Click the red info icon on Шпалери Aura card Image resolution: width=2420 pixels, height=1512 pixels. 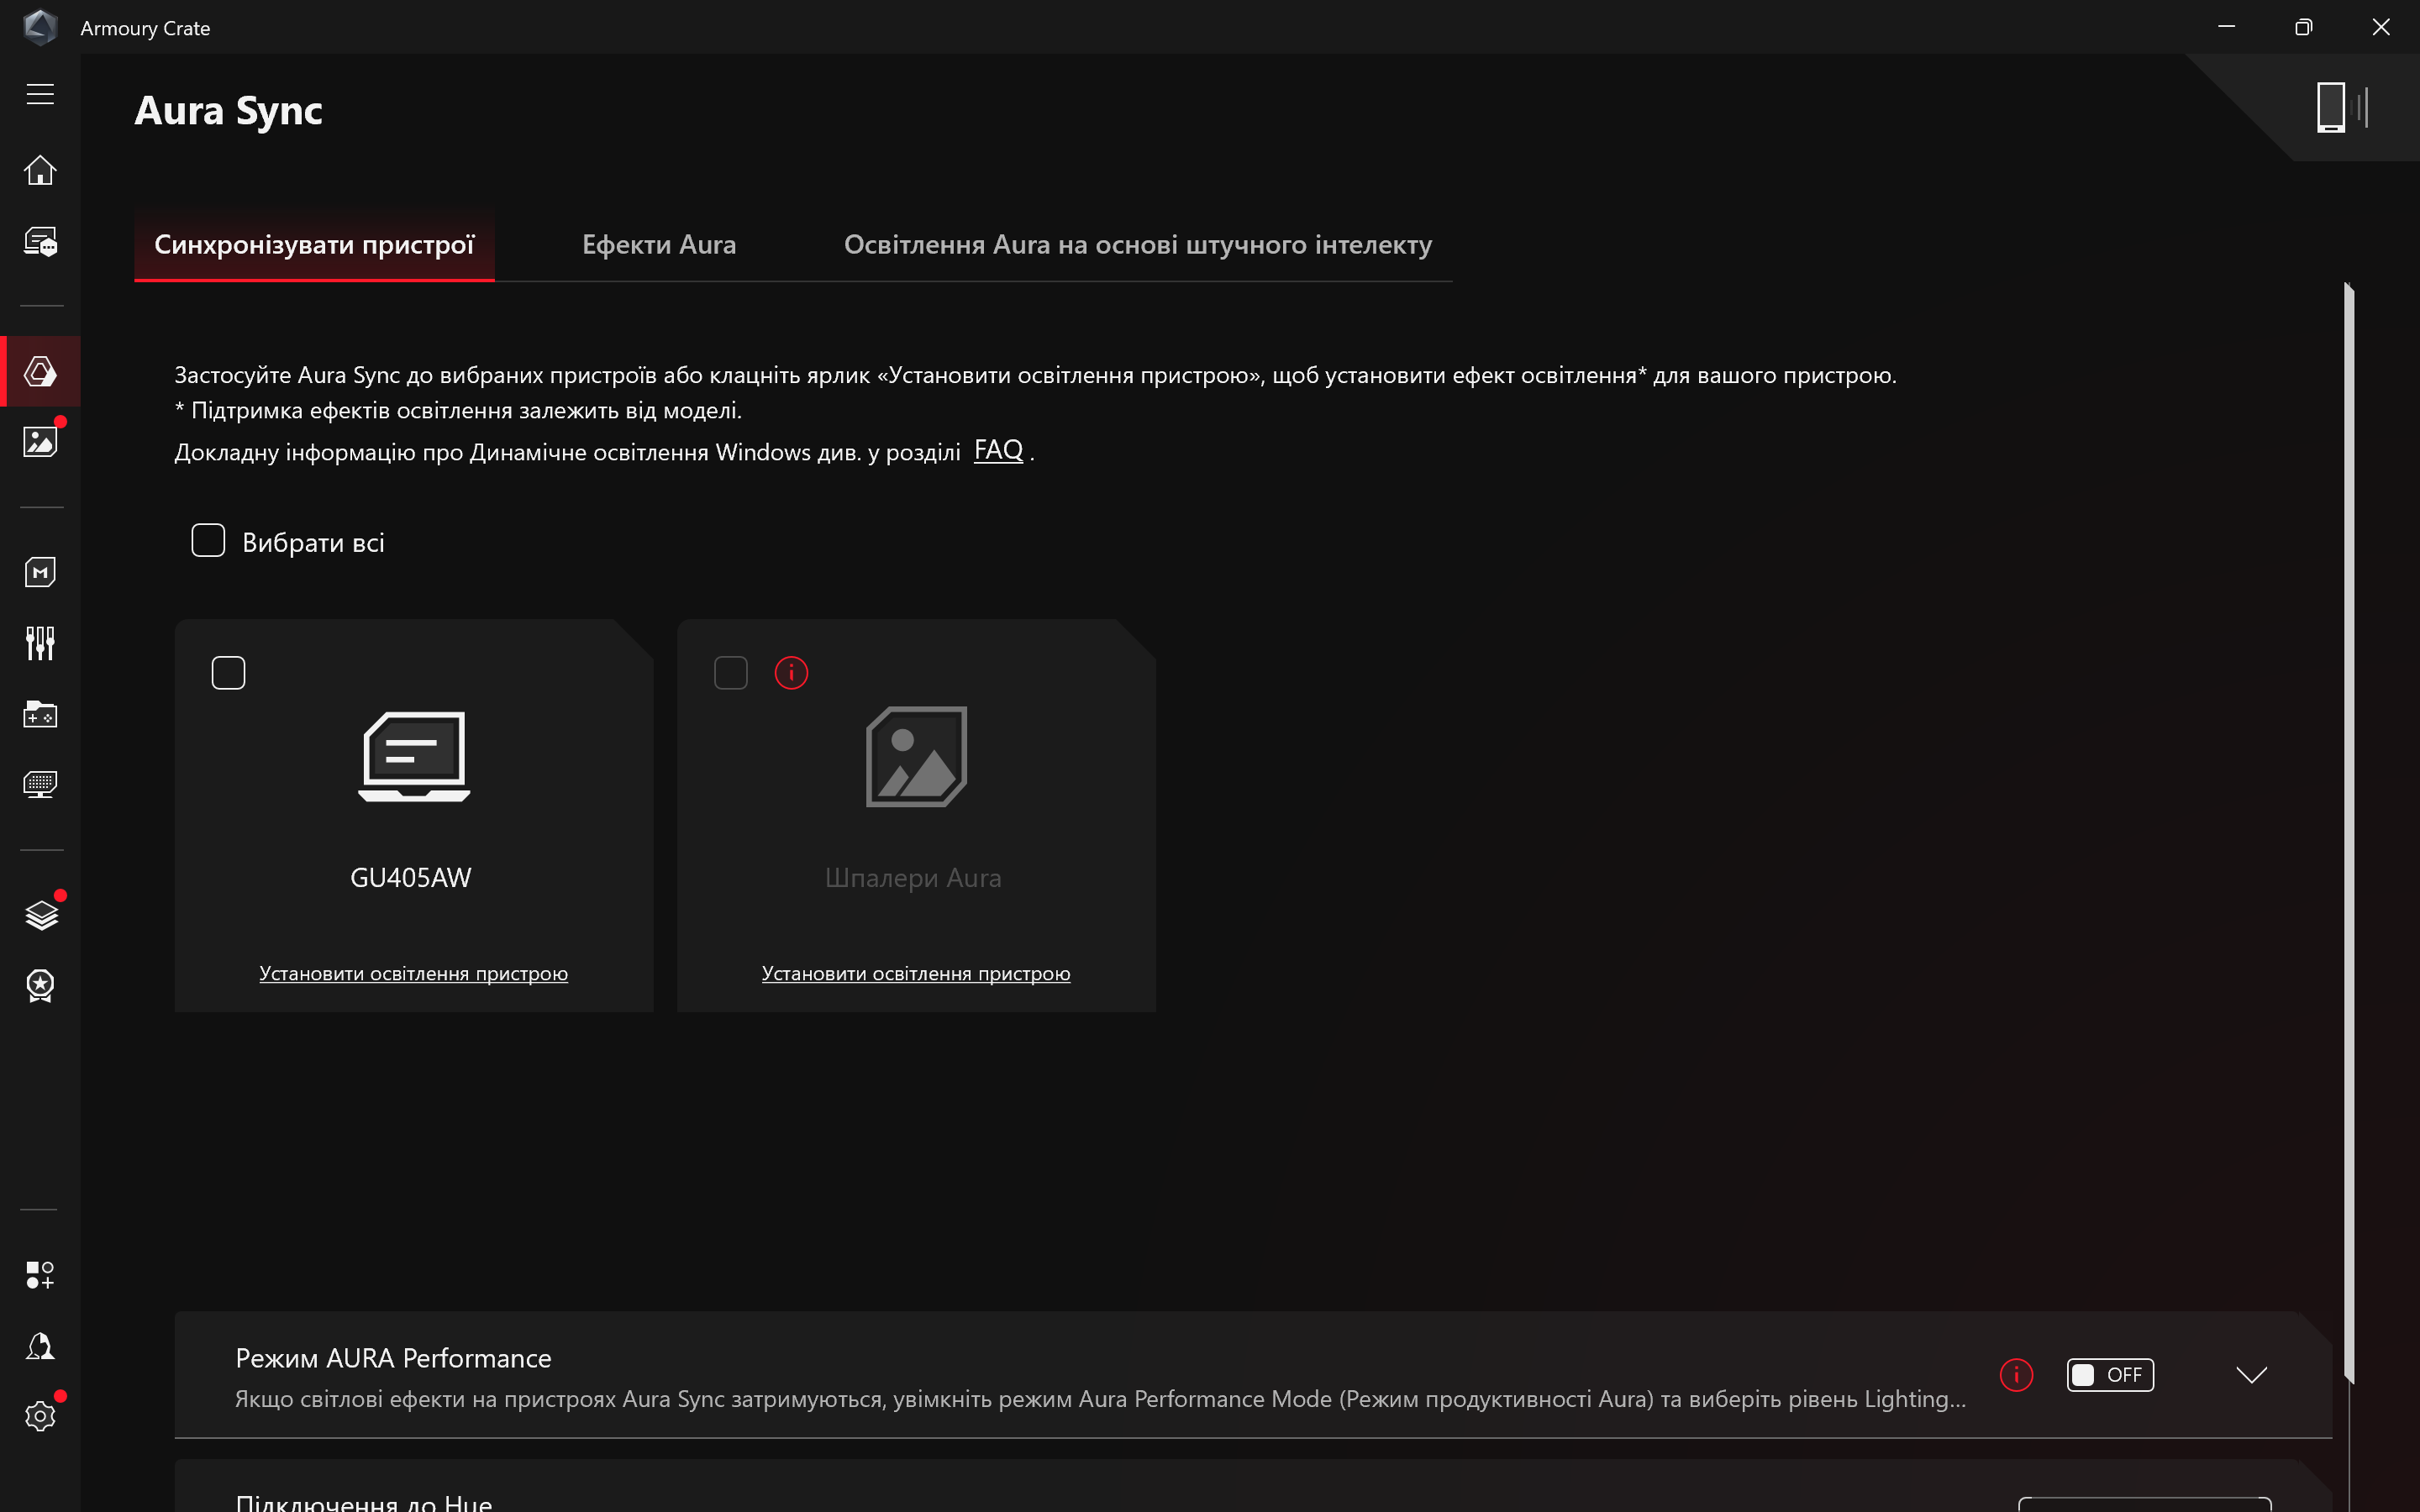(x=791, y=673)
